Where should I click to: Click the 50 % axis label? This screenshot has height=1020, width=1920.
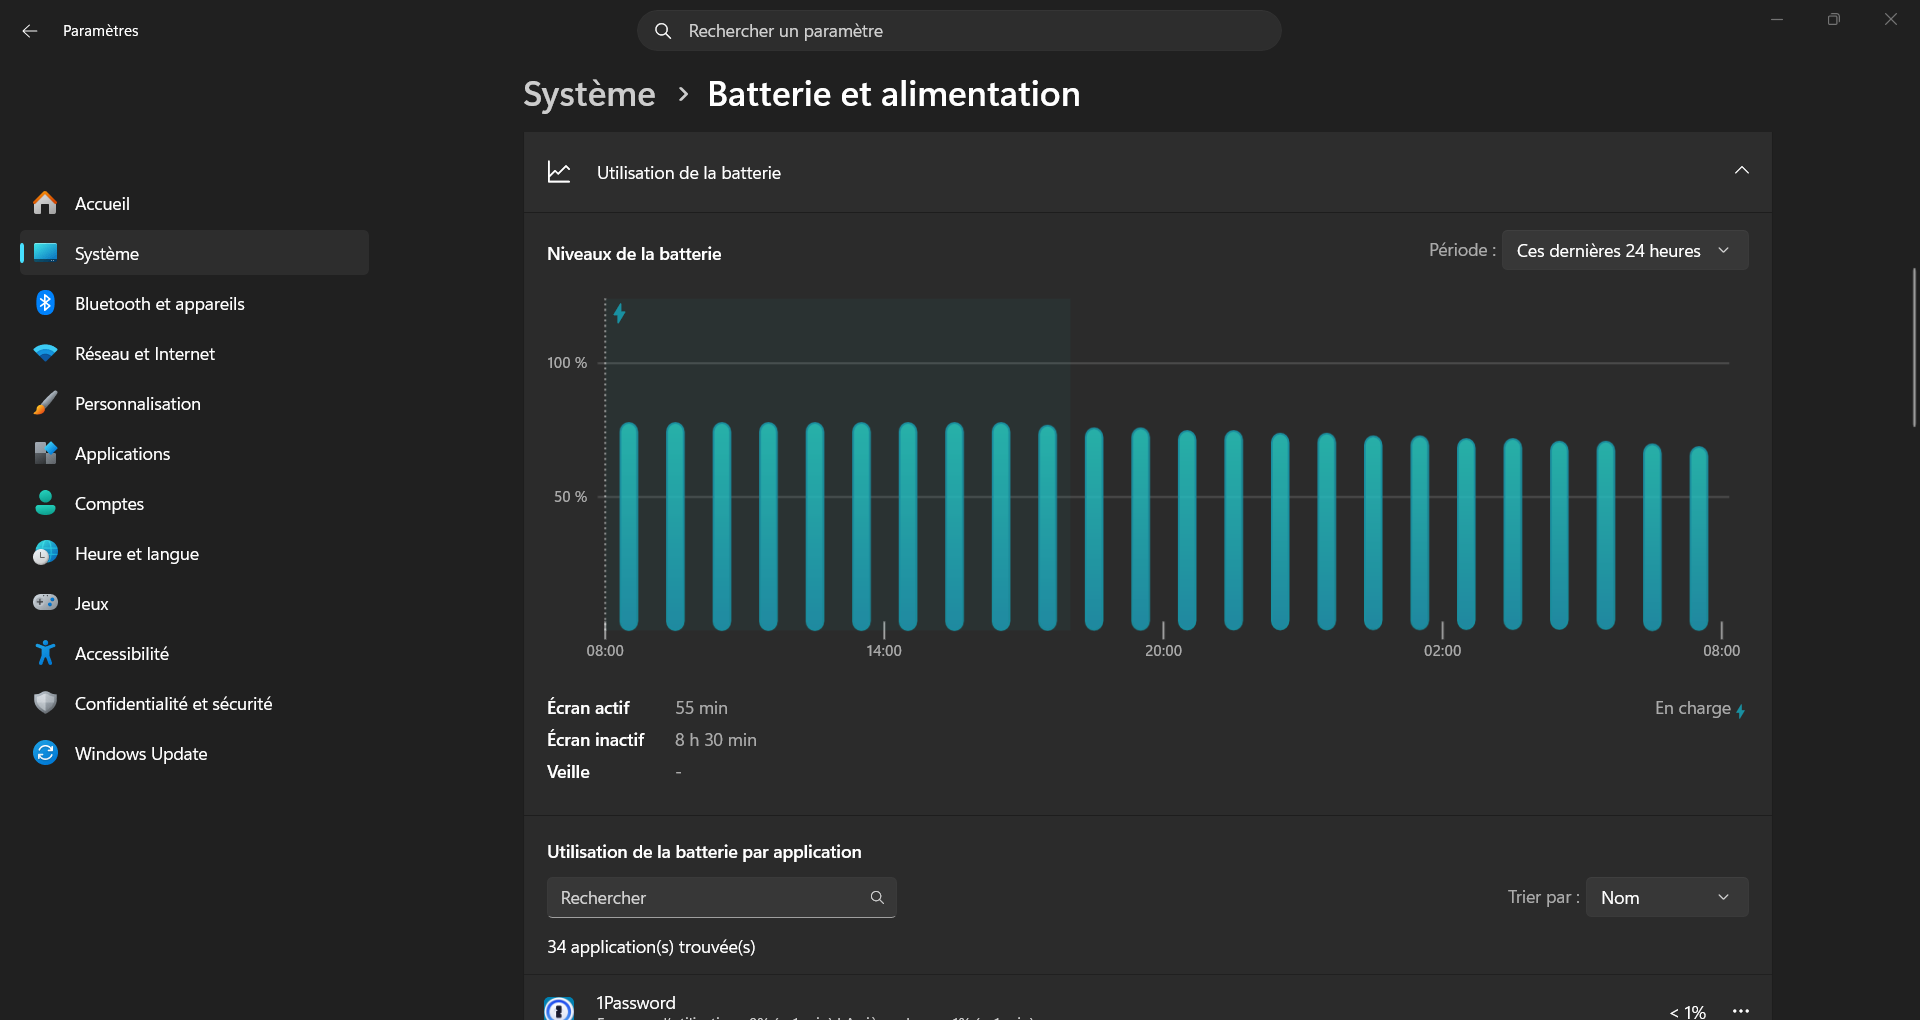(570, 497)
